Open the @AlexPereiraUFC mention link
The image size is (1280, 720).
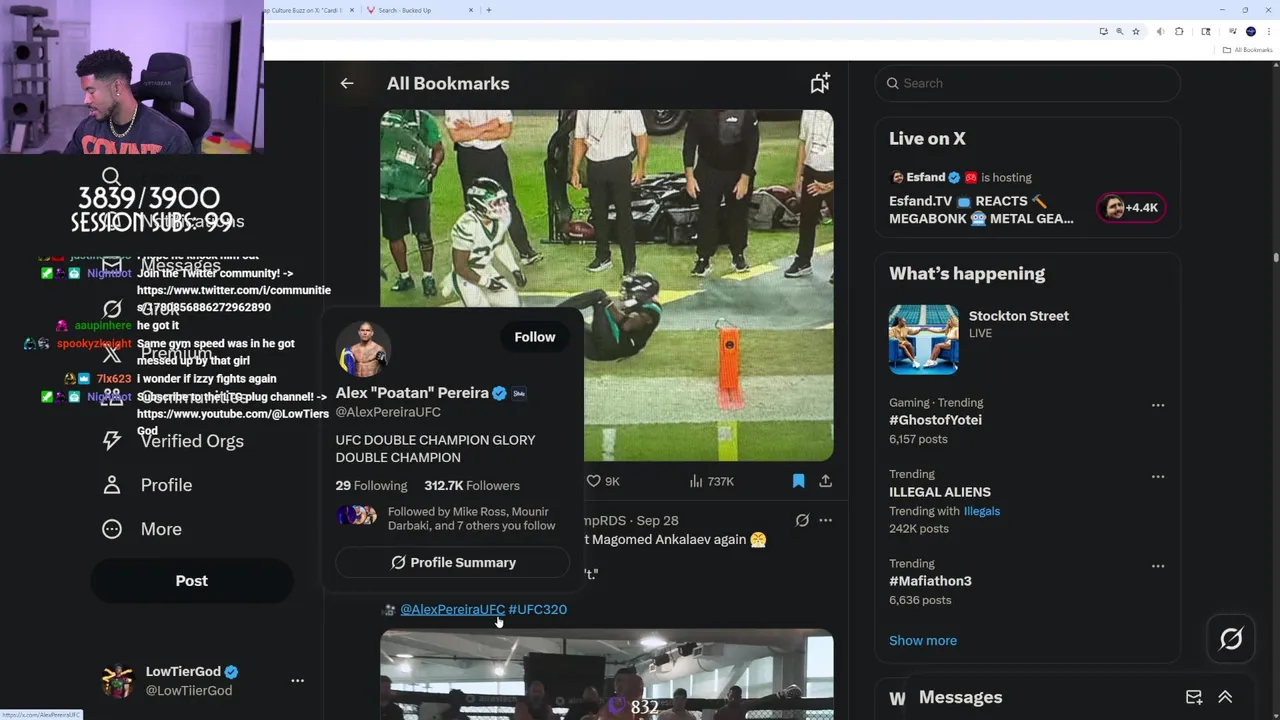point(452,610)
